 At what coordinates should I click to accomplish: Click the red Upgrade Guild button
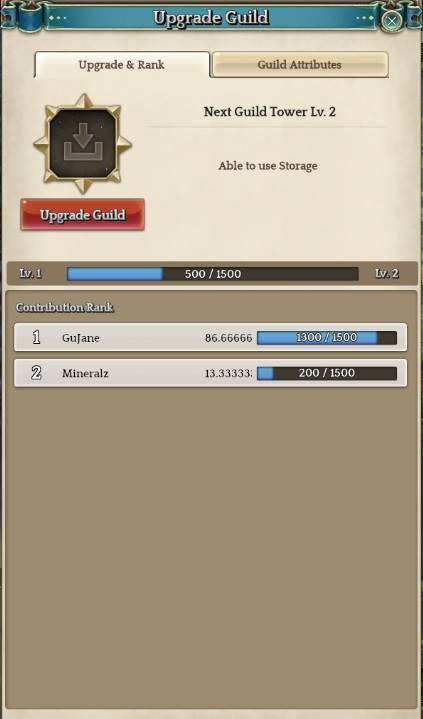coord(83,215)
